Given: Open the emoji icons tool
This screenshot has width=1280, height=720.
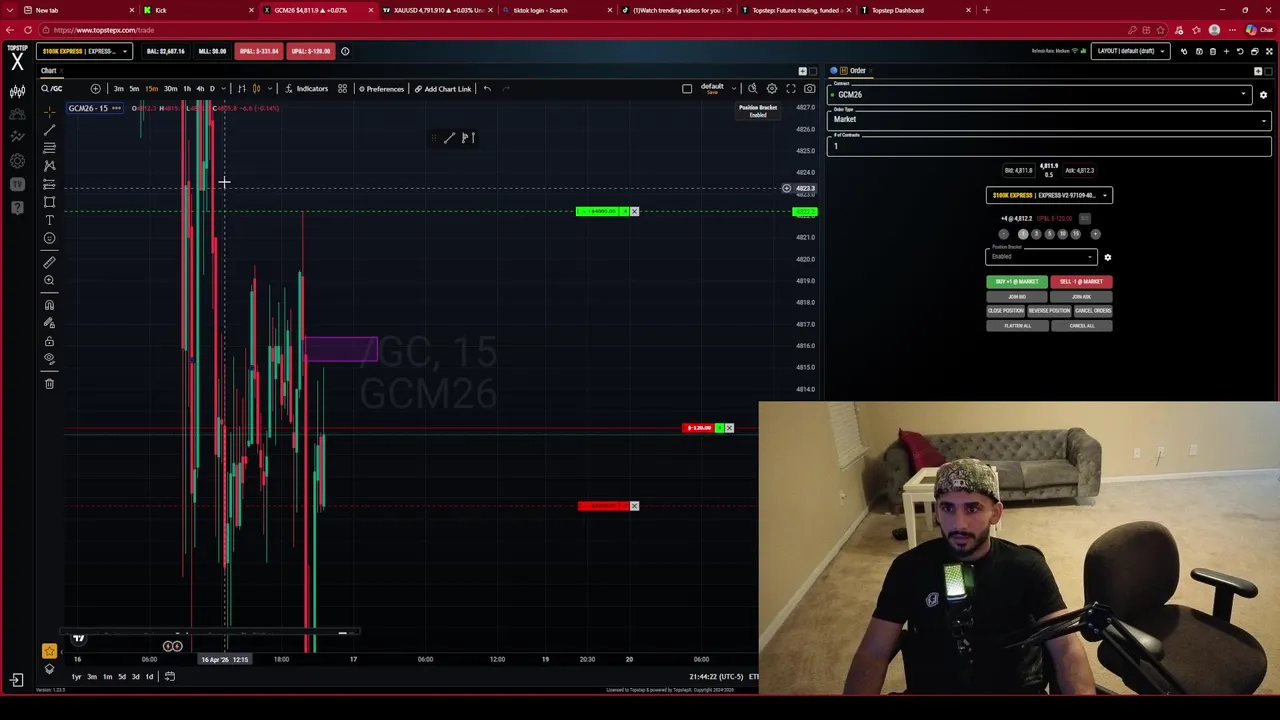Looking at the screenshot, I should click(x=49, y=238).
